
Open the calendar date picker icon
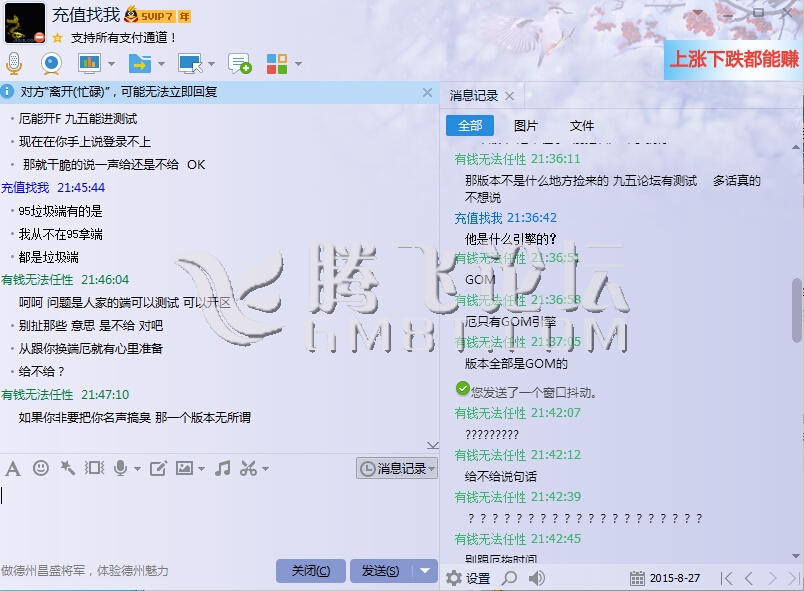[637, 578]
